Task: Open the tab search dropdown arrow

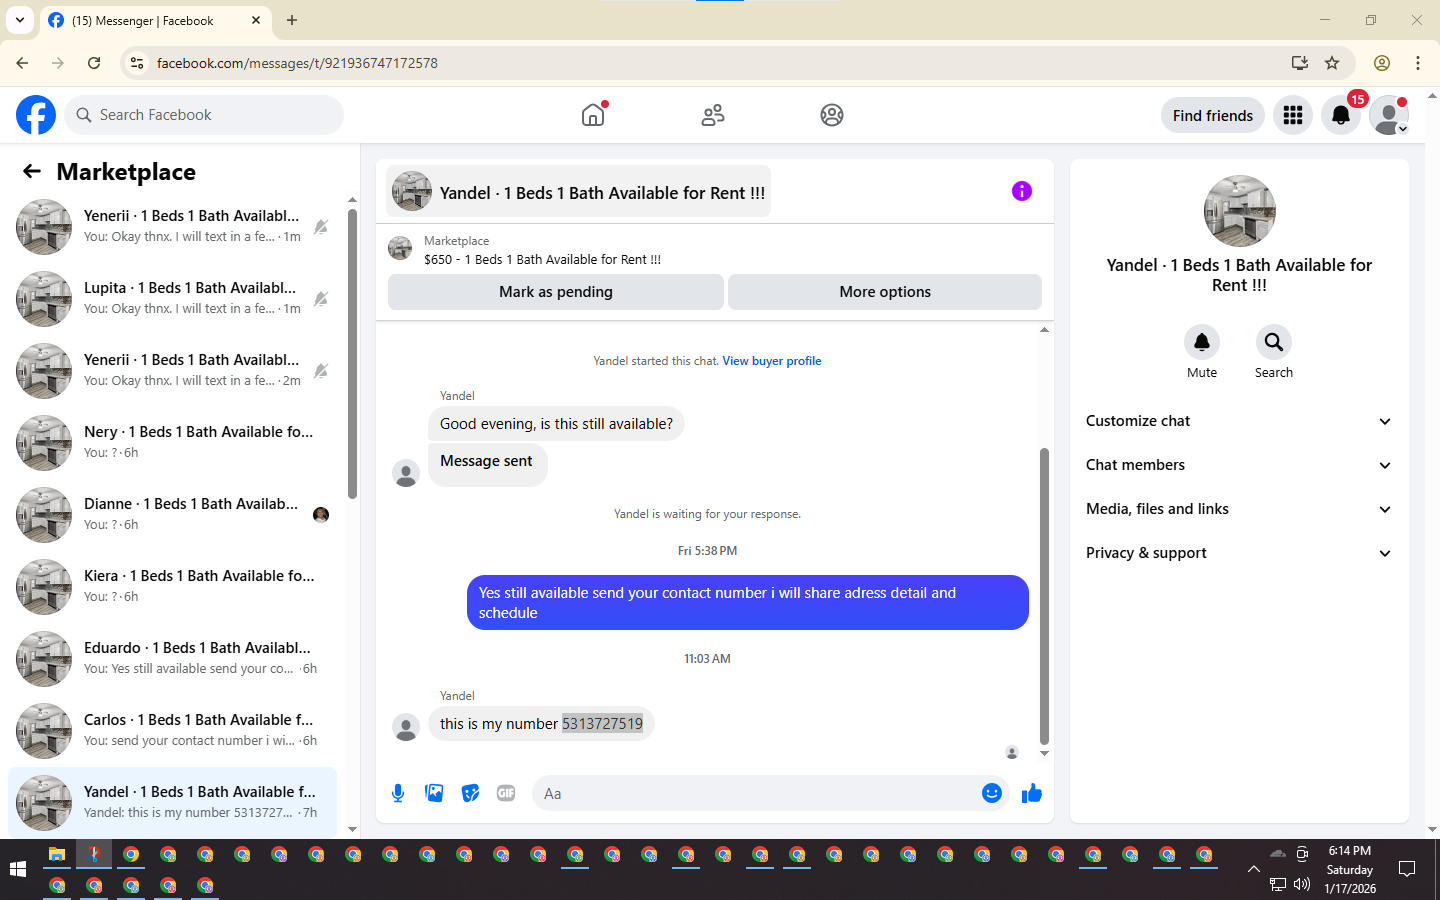Action: [x=19, y=20]
